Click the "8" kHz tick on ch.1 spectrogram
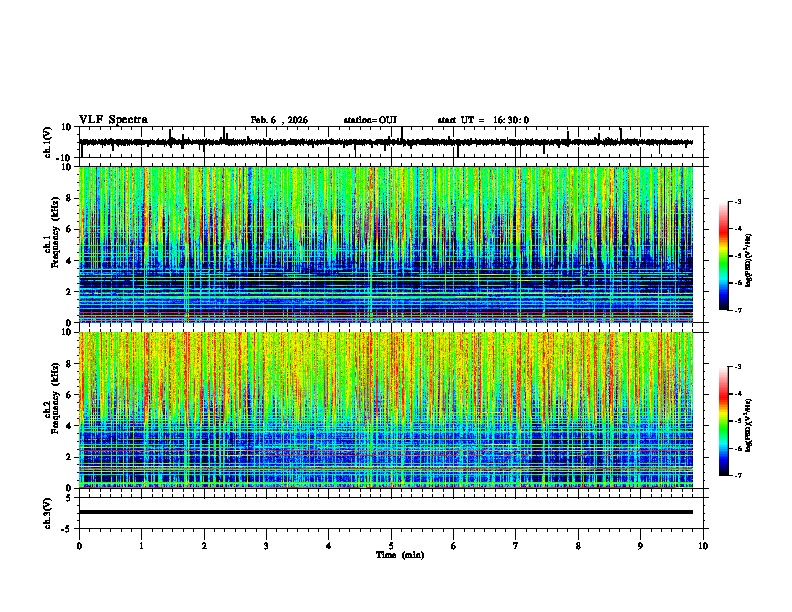 click(x=69, y=198)
